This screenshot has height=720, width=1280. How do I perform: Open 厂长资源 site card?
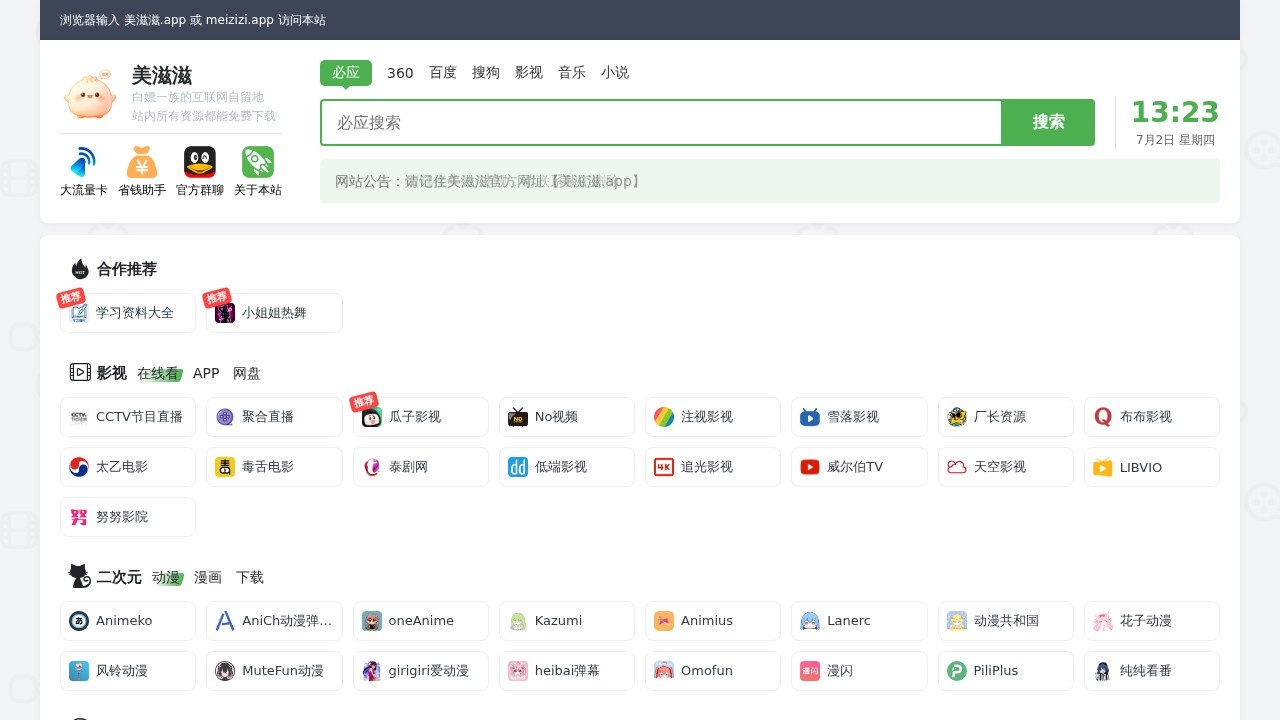[x=1006, y=417]
